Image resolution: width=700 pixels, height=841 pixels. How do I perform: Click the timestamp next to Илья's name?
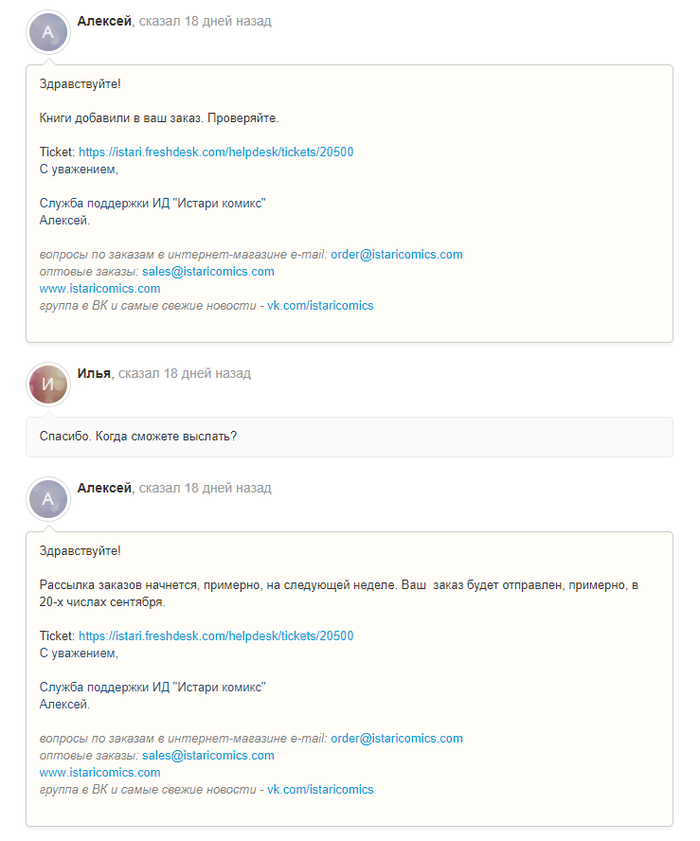[184, 374]
